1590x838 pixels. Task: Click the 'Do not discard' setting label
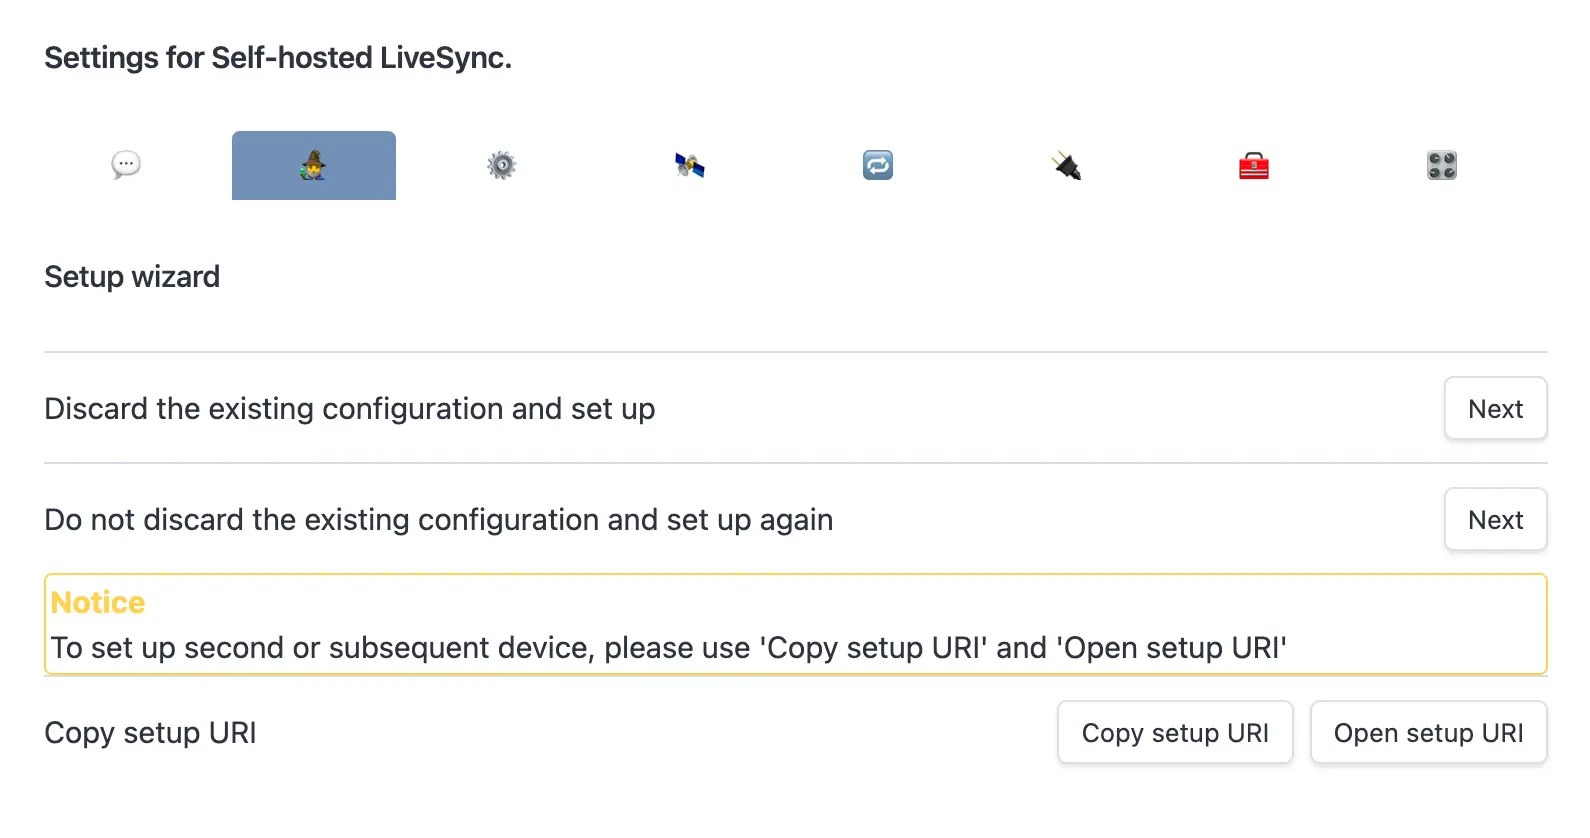(x=438, y=520)
